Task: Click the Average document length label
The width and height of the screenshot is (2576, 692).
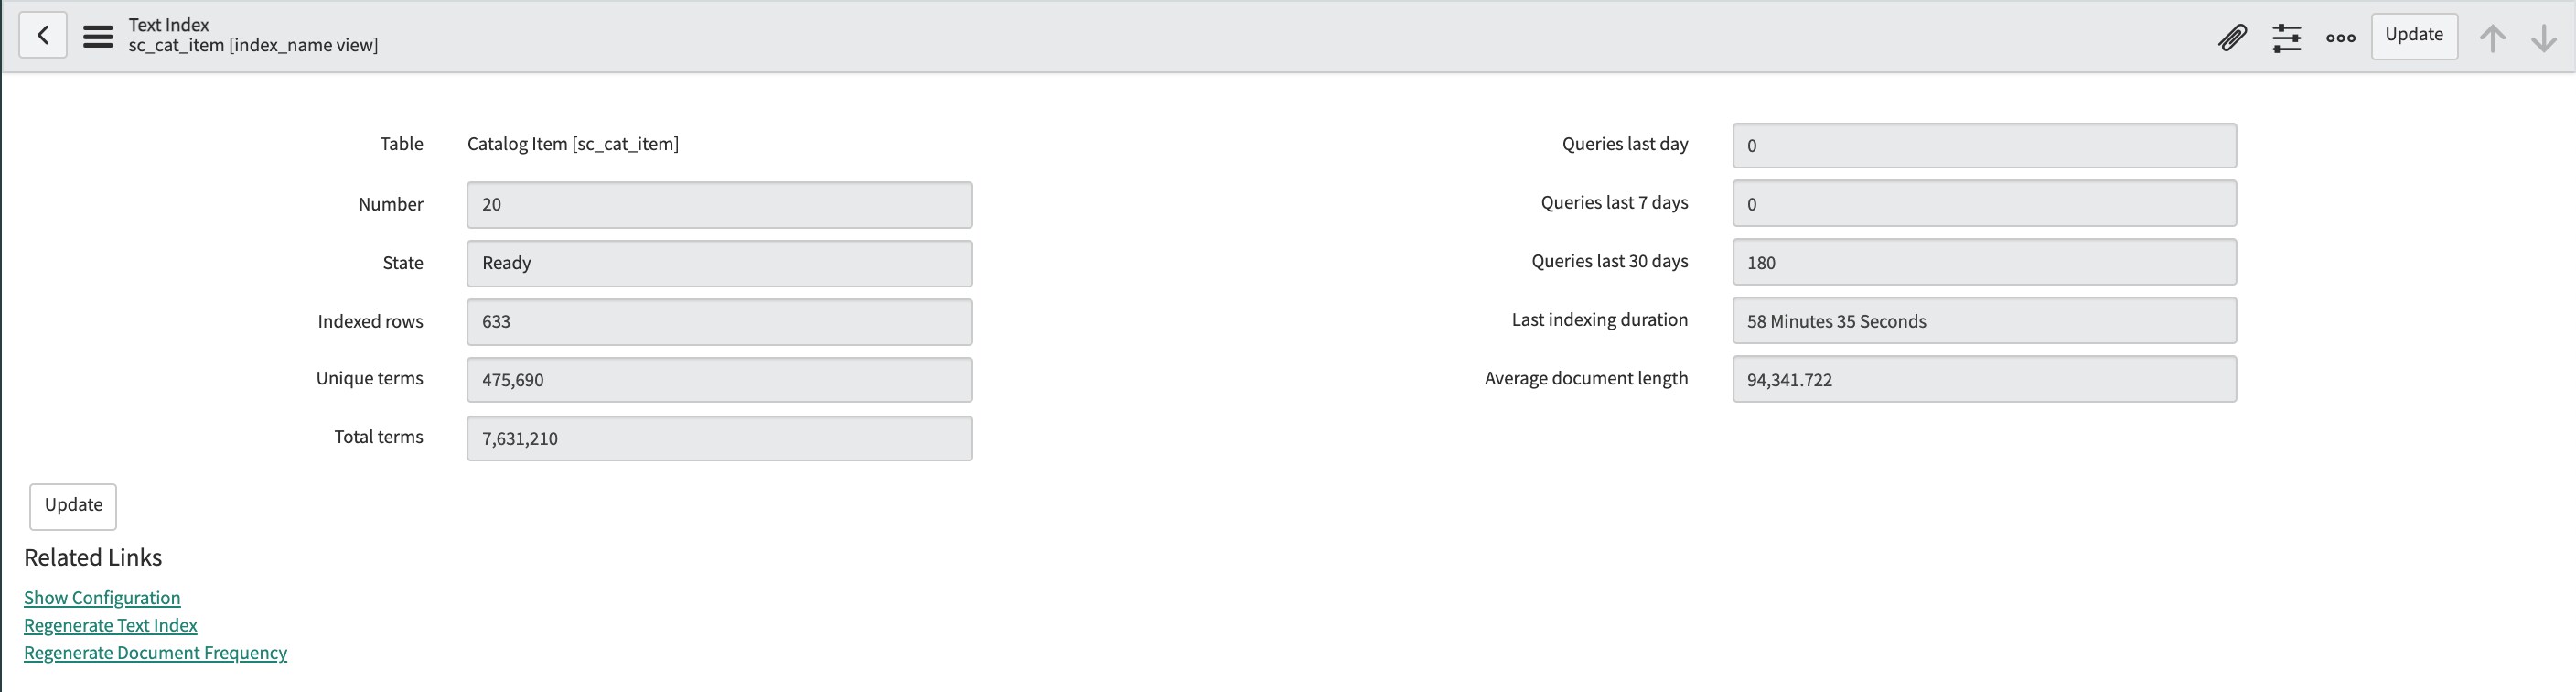Action: [1586, 378]
